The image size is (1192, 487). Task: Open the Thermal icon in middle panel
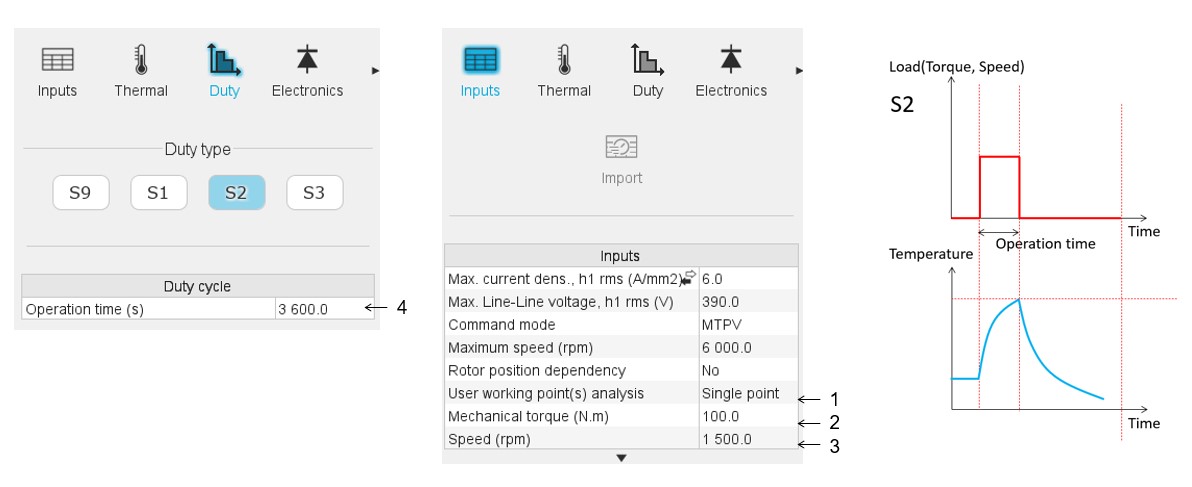(564, 60)
